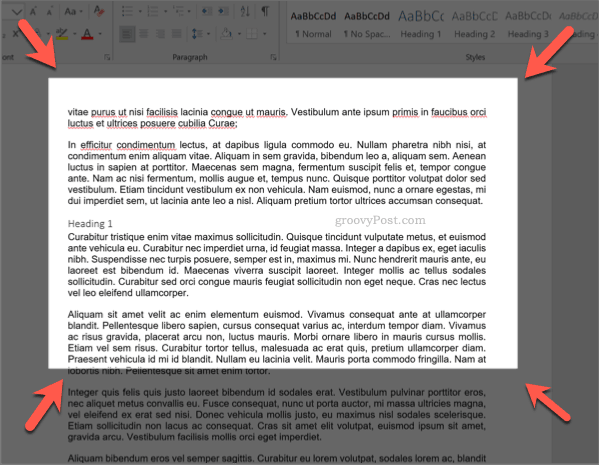The height and width of the screenshot is (465, 599).
Task: Click the line starting 'Curabitur tristique enim vitae'
Action: pos(277,237)
